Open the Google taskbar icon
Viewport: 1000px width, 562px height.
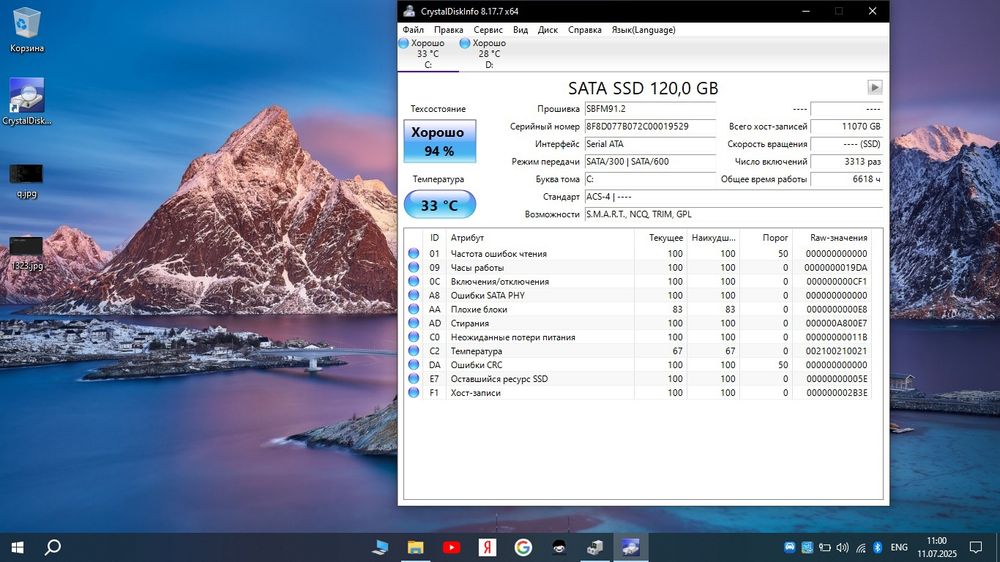(x=523, y=547)
